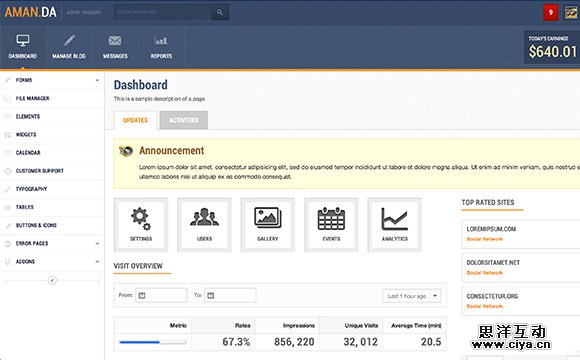Expand the Error Pages menu arrow

tap(97, 243)
